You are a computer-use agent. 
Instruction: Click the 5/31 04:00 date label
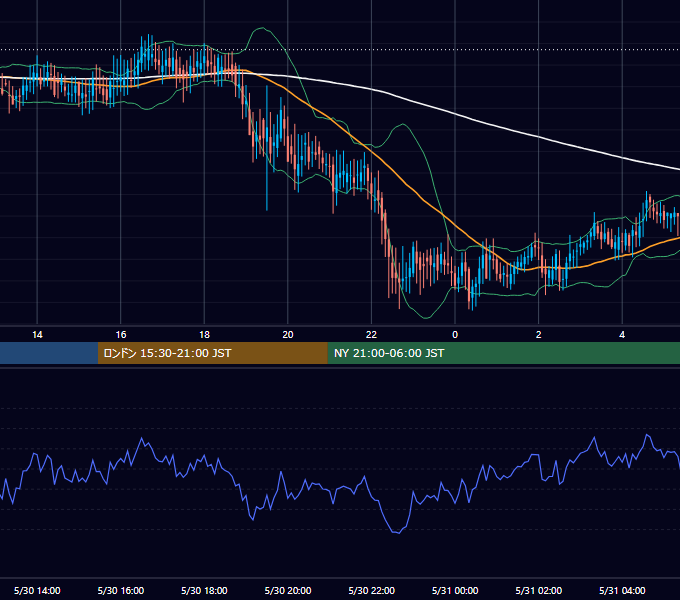[622, 590]
